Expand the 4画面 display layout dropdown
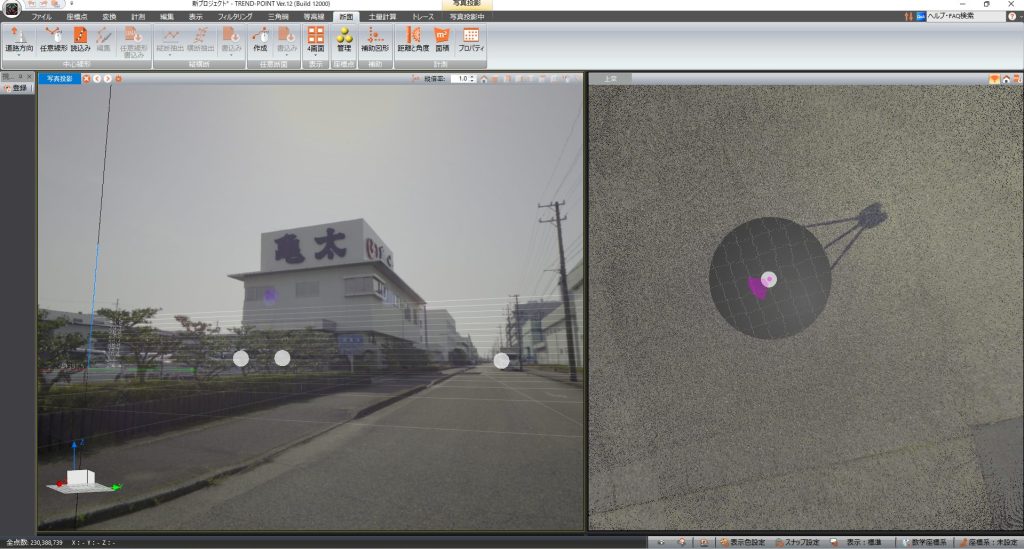 [x=316, y=55]
